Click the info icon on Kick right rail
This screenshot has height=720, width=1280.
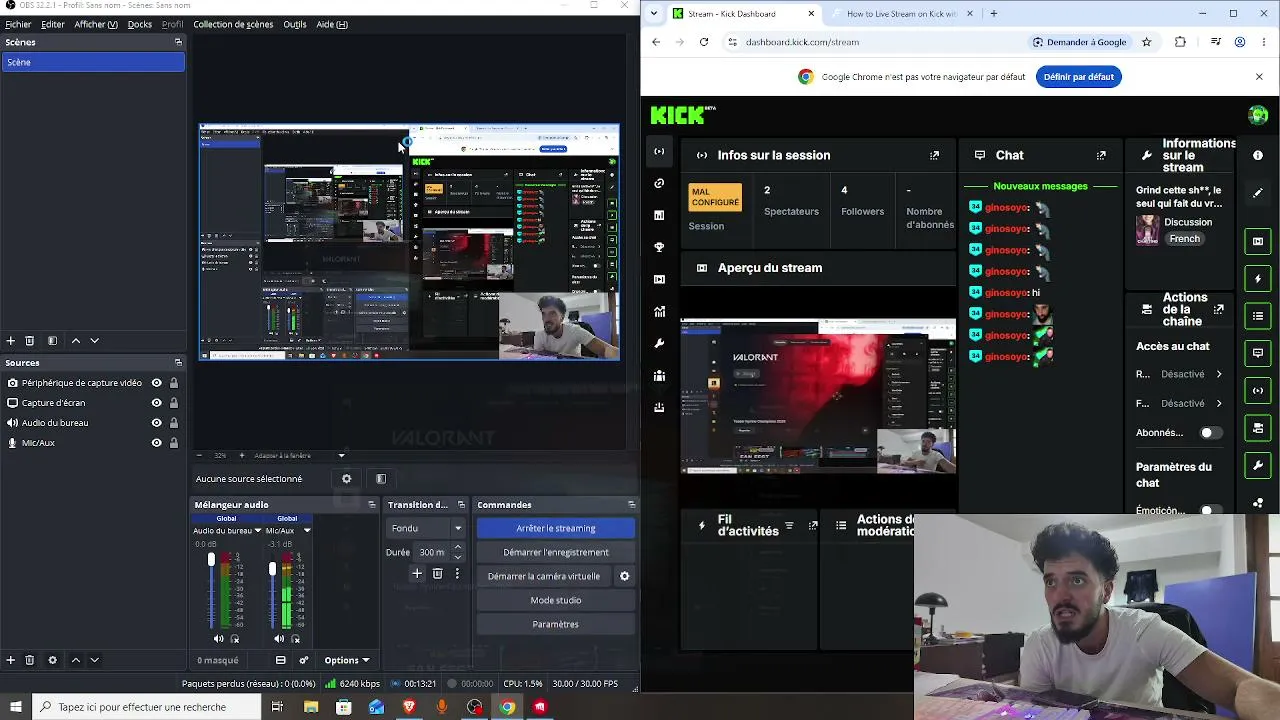(1258, 155)
